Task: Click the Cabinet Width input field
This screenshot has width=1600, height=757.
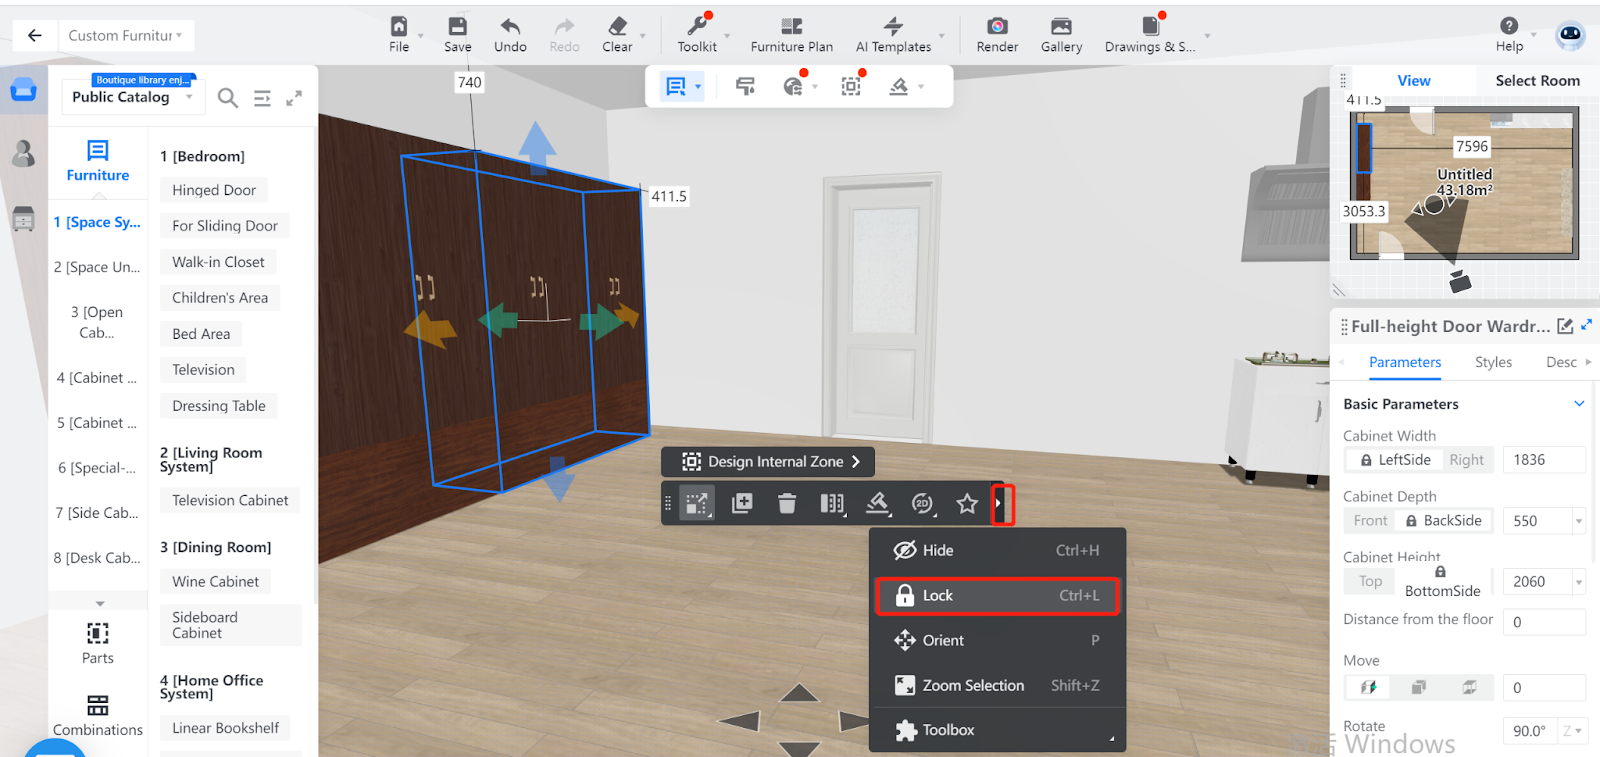Action: coord(1542,460)
